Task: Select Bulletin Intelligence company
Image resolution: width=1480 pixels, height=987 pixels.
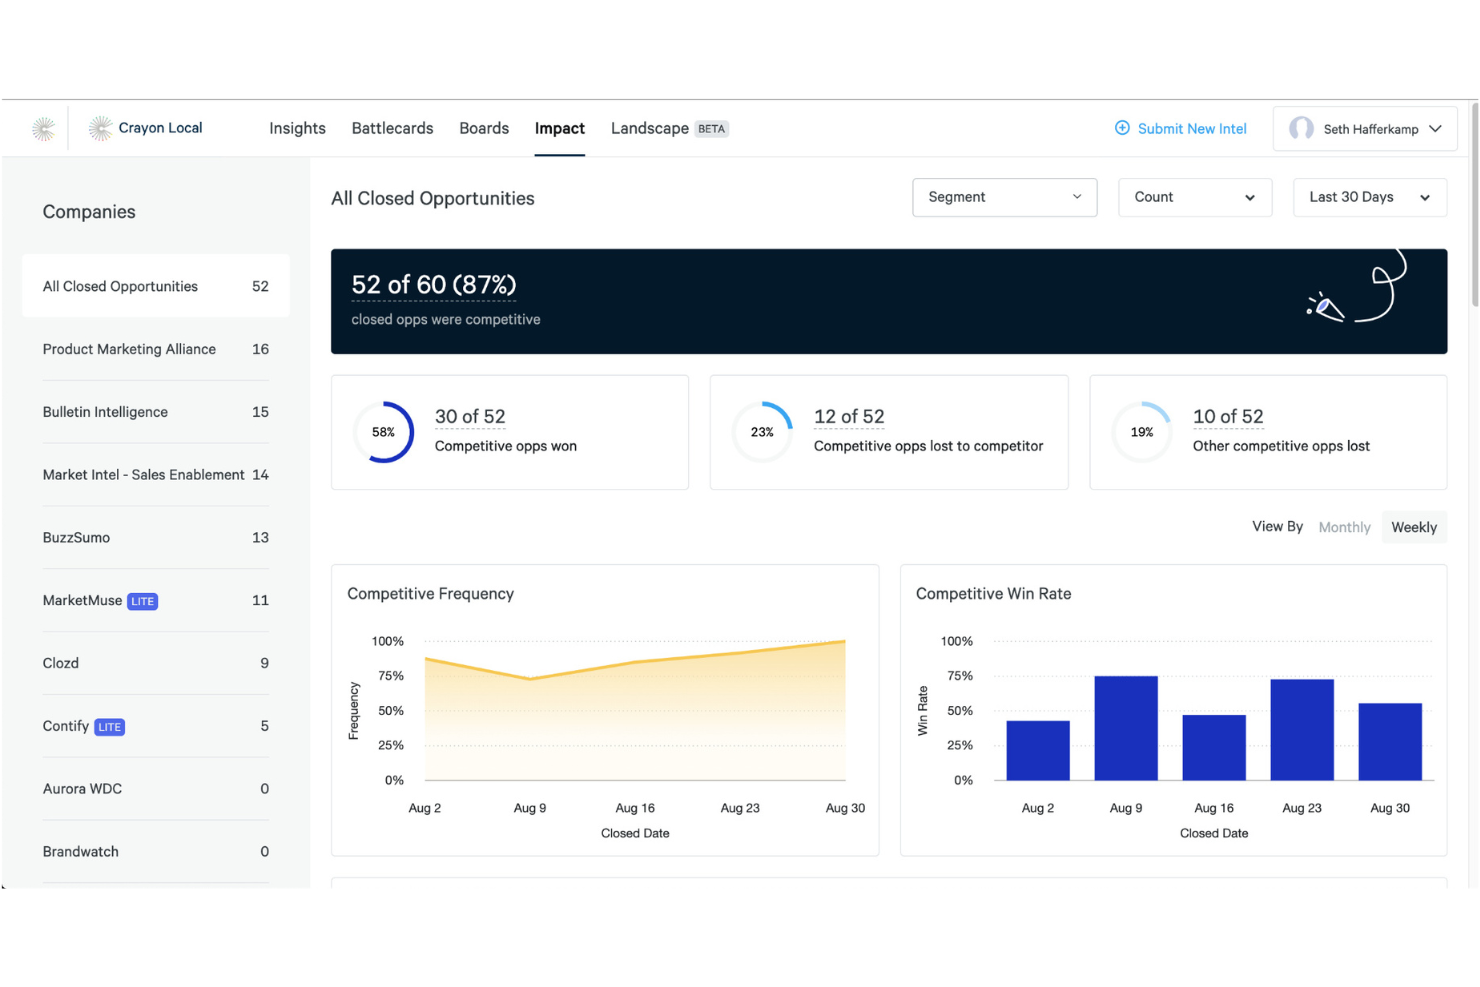Action: pyautogui.click(x=156, y=412)
